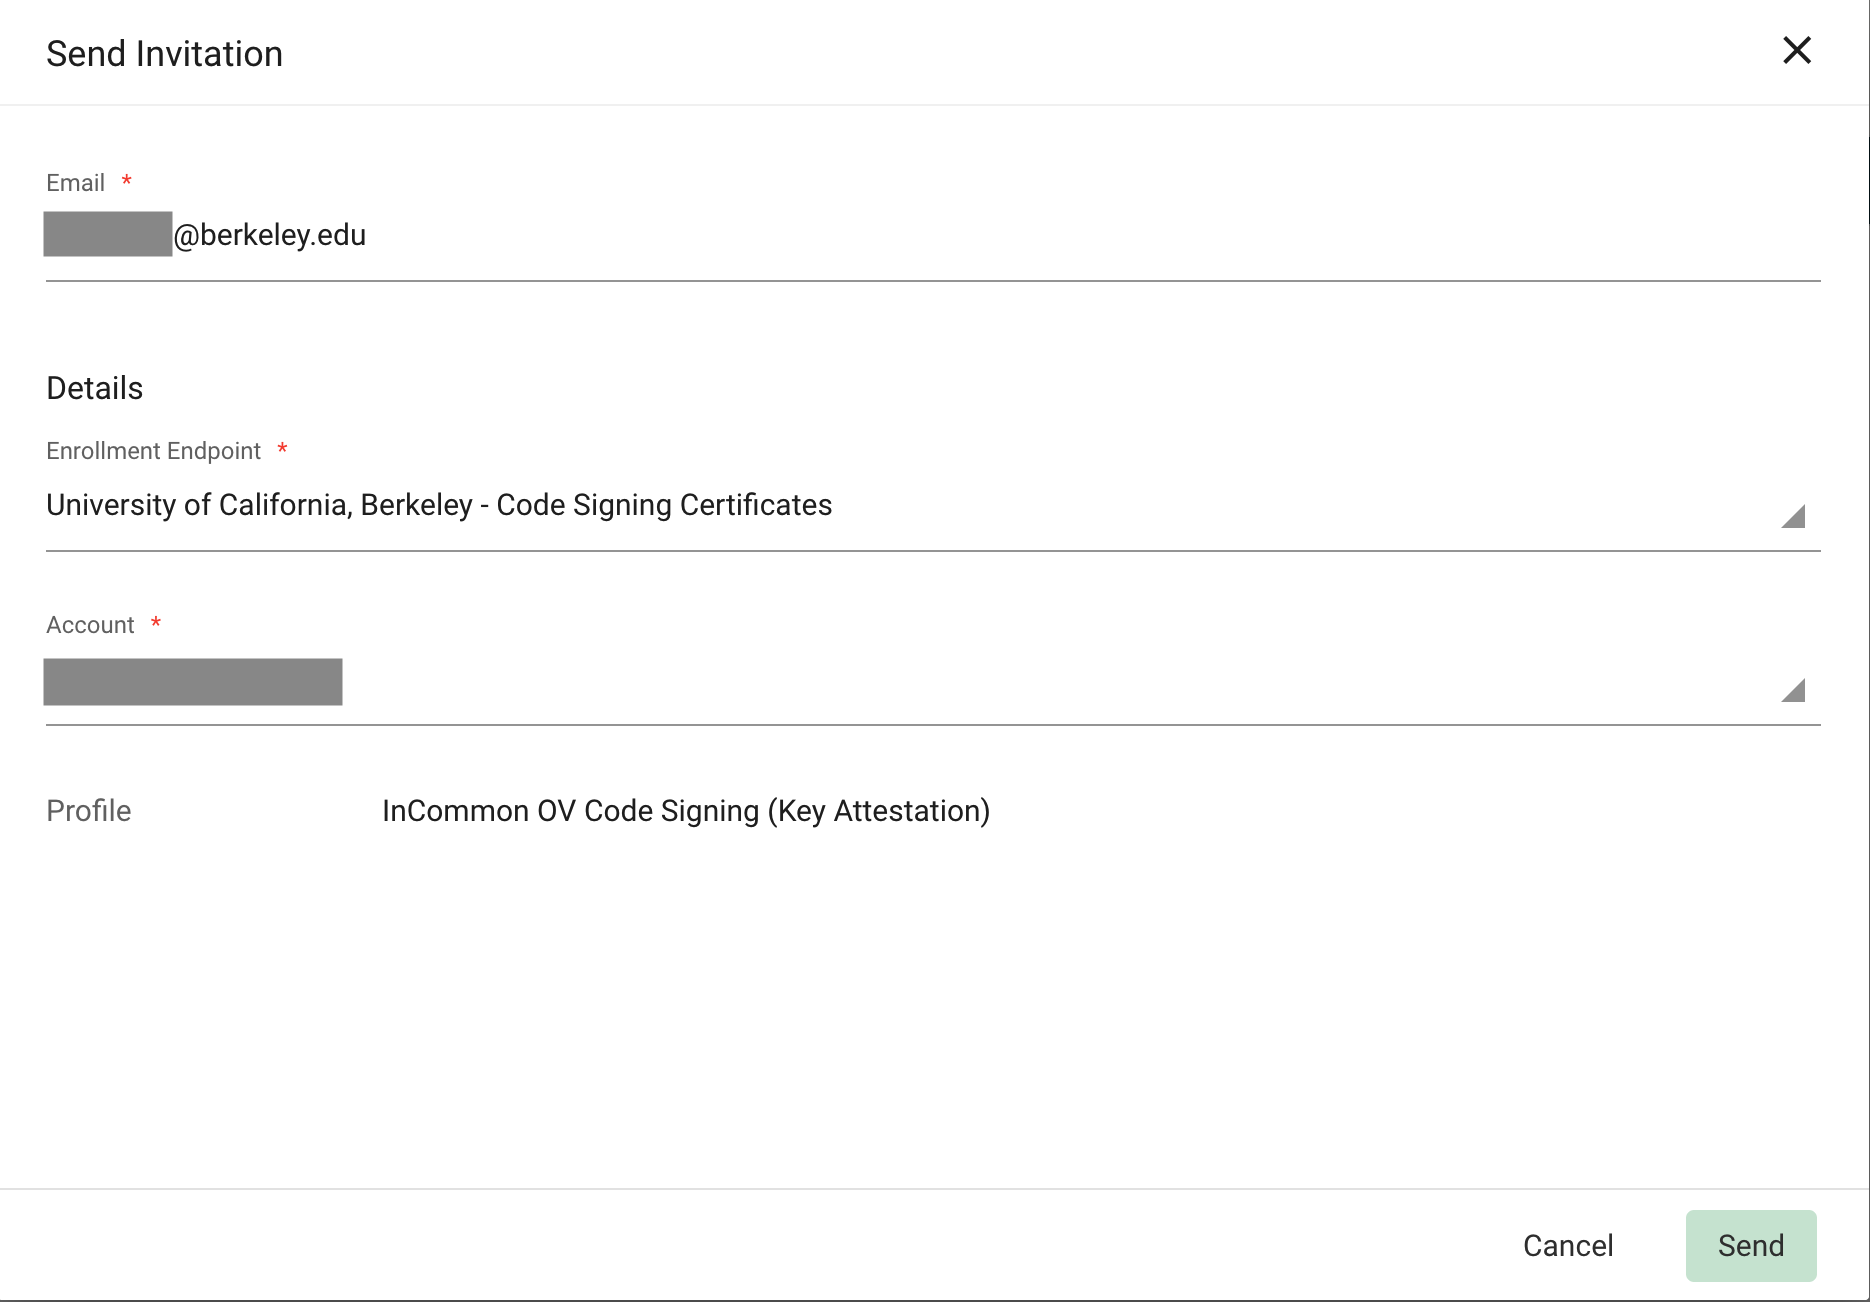Click the redacted Account value
The width and height of the screenshot is (1870, 1302).
[x=193, y=682]
